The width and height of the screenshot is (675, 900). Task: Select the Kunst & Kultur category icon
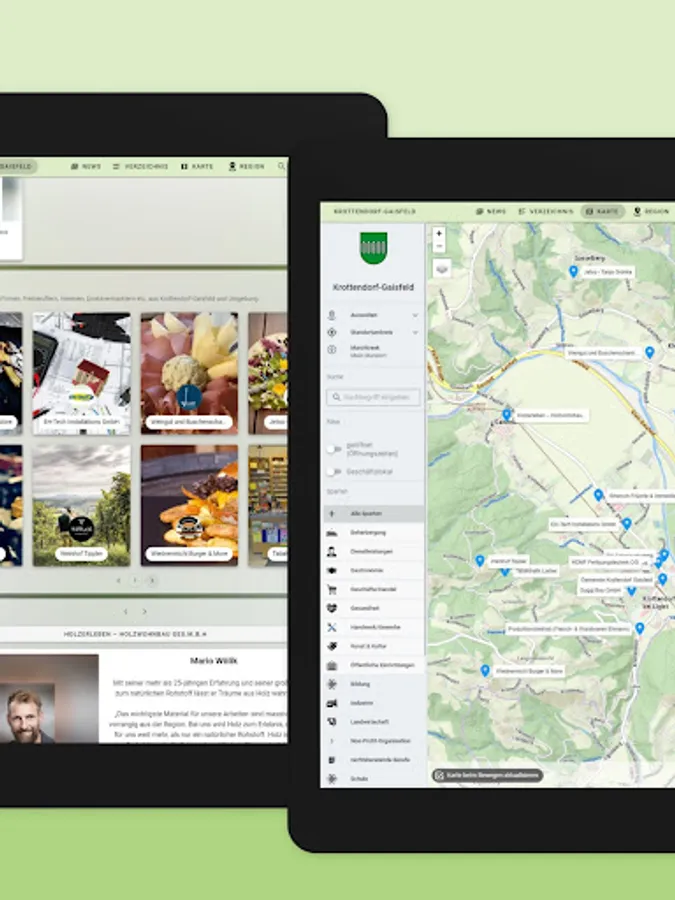click(x=332, y=646)
